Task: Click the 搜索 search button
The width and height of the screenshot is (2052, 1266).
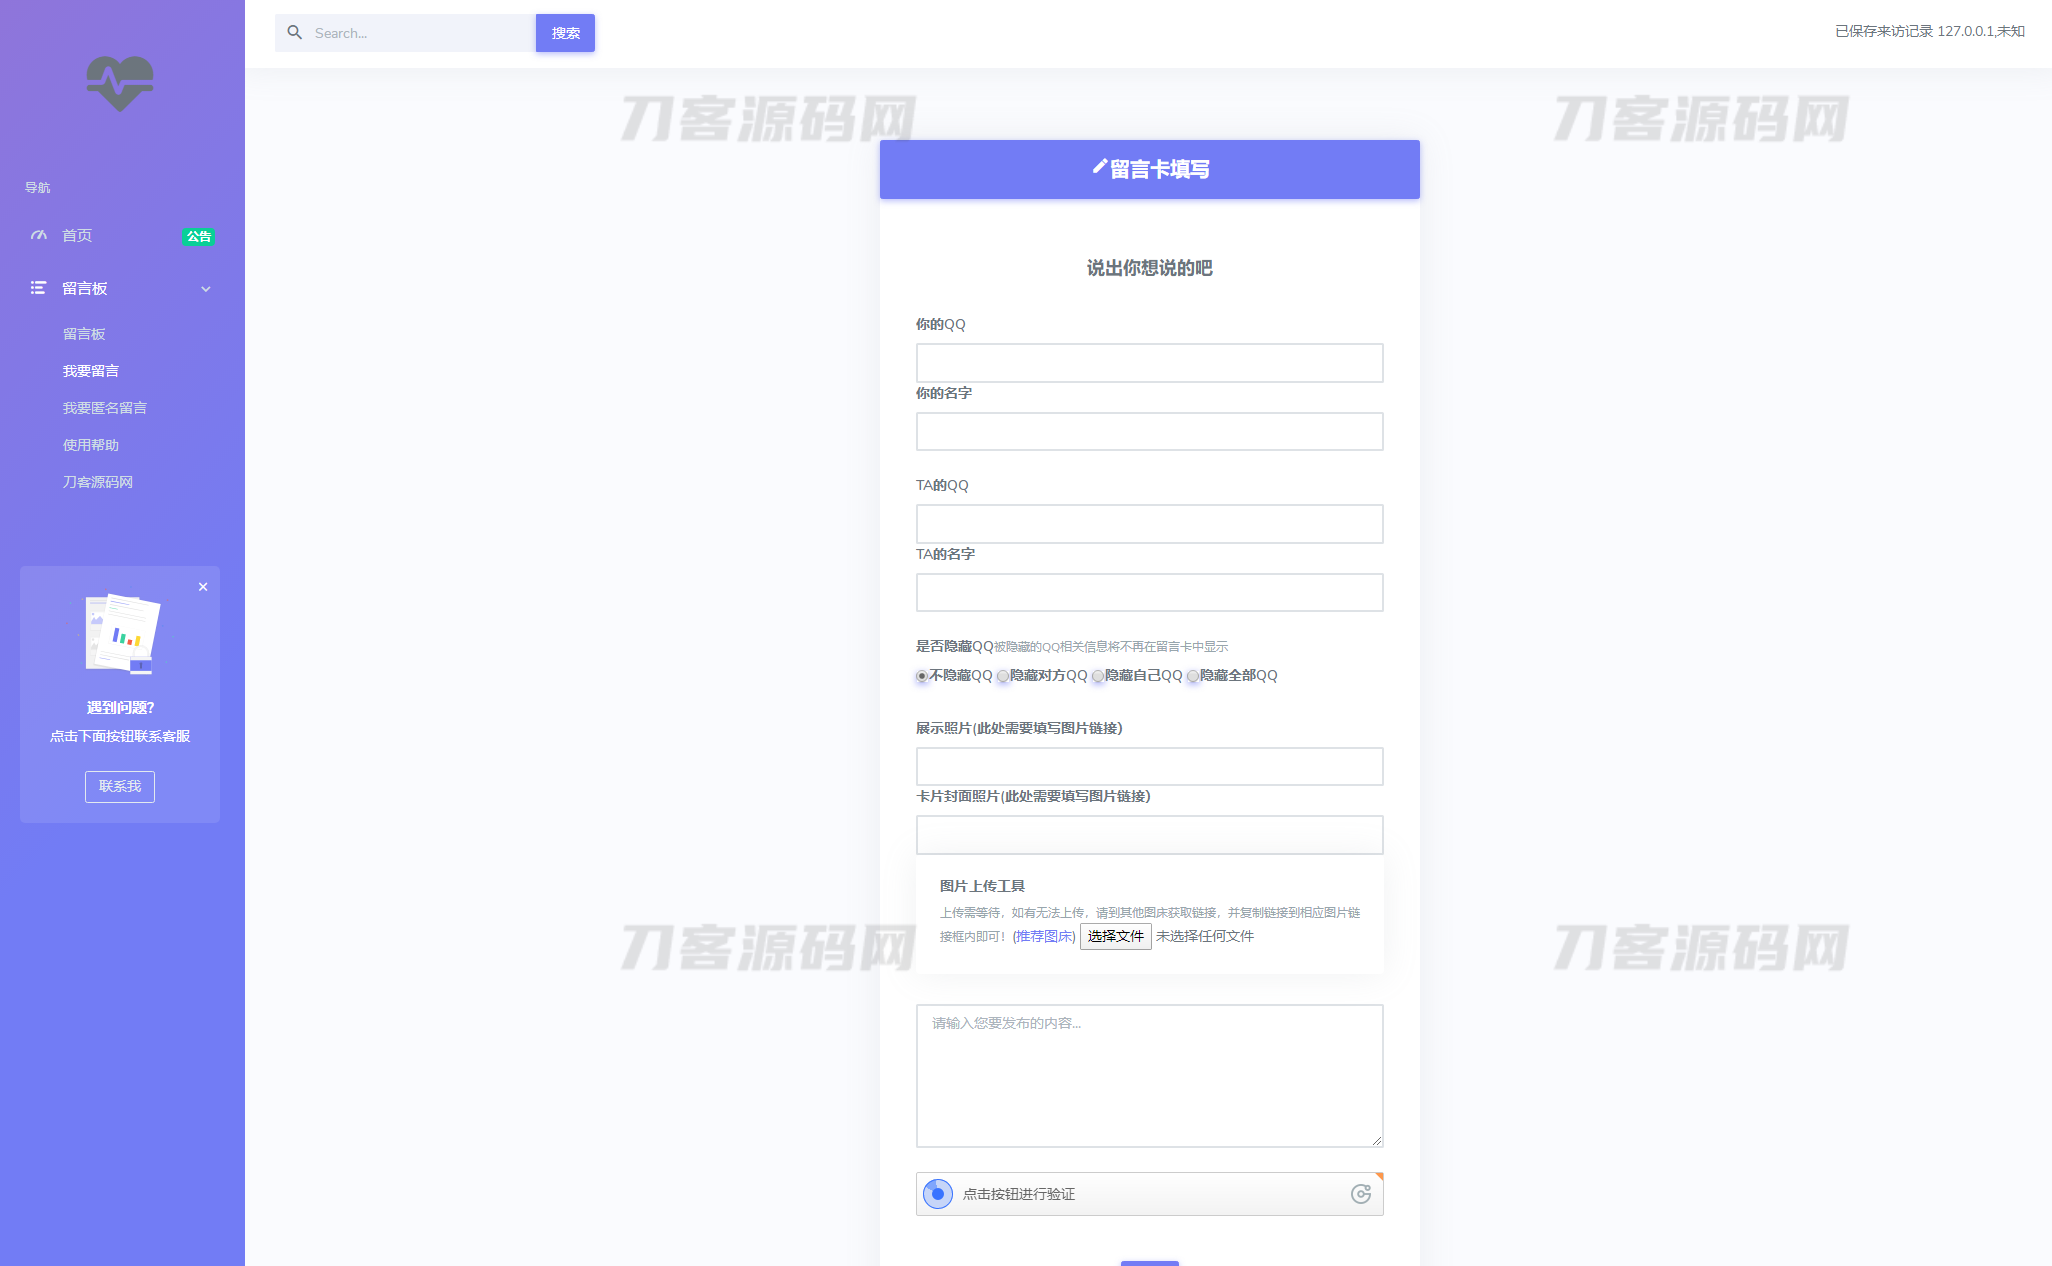Action: click(567, 32)
